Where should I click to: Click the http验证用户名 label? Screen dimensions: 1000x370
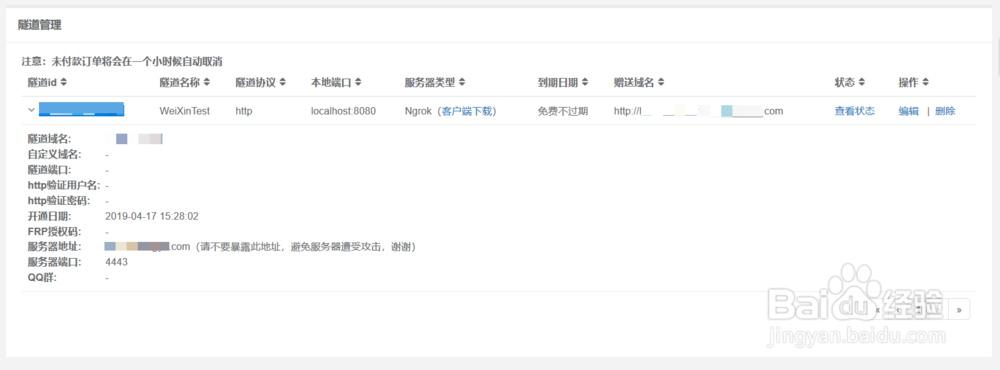(x=64, y=186)
